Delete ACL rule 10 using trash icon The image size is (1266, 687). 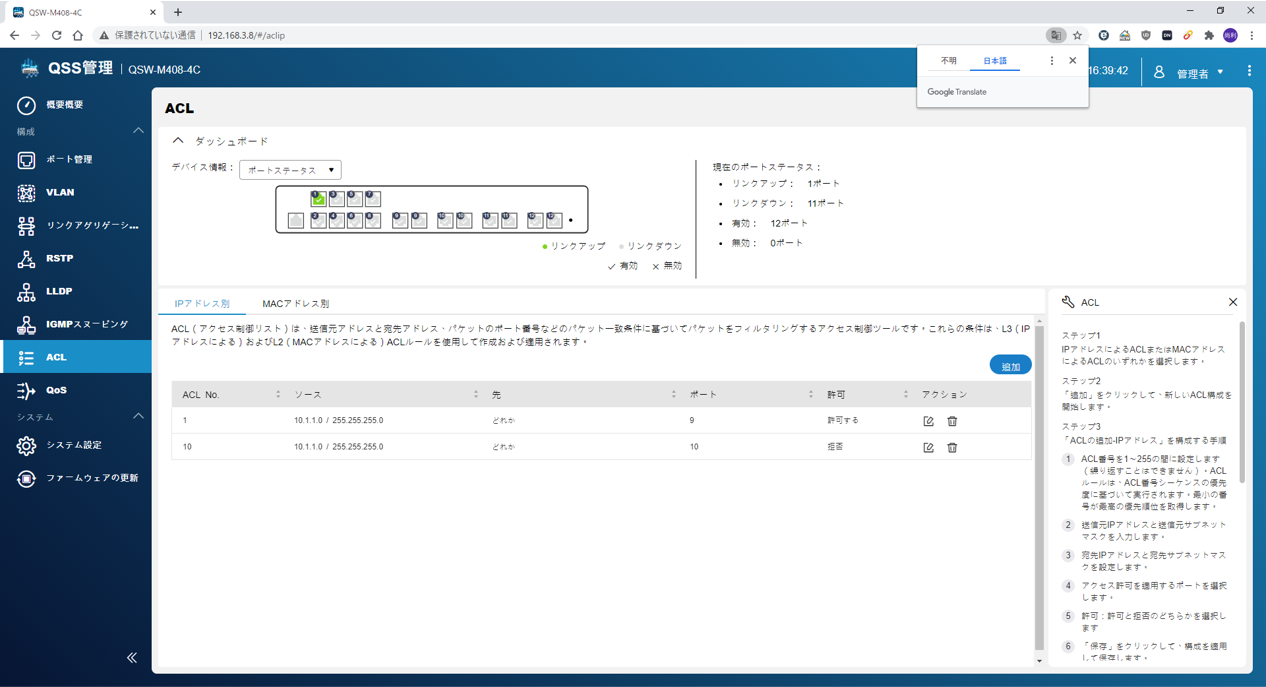pos(952,448)
